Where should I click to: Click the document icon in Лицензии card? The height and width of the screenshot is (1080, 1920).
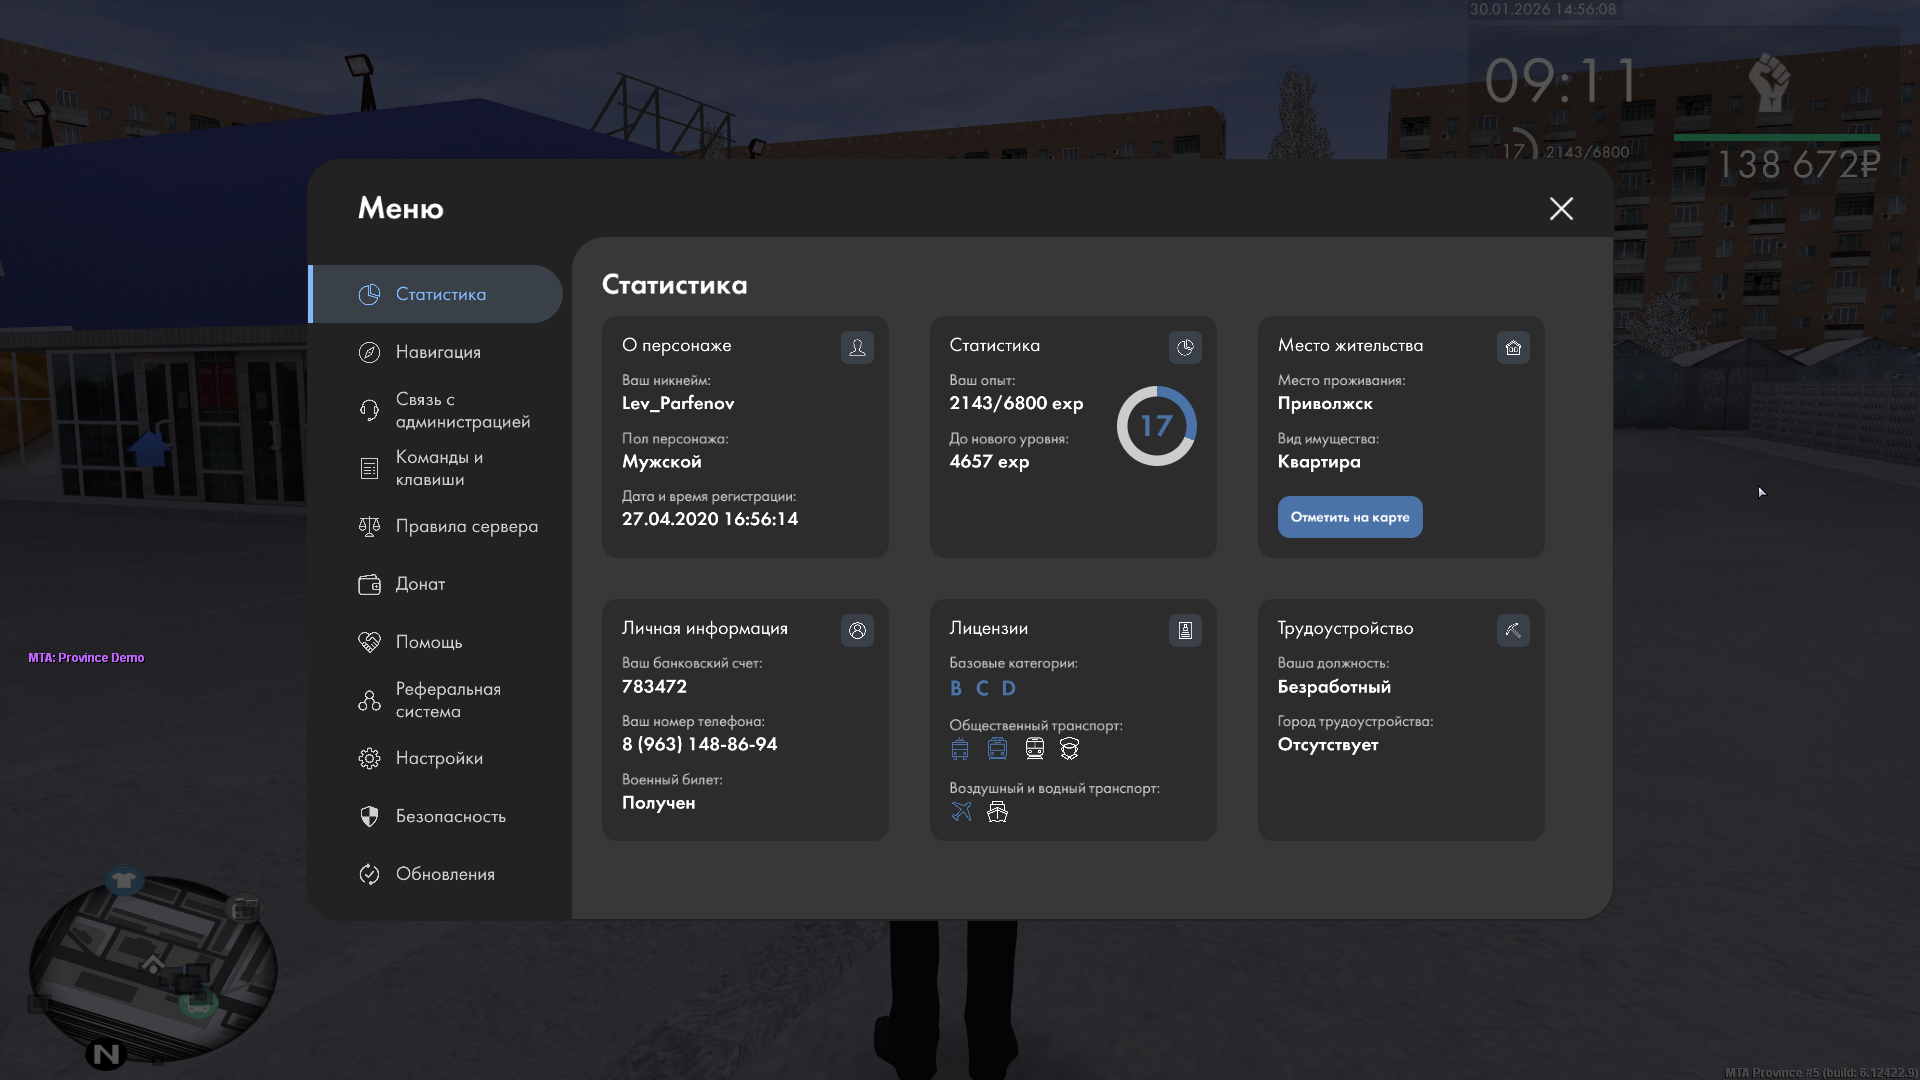(x=1185, y=630)
